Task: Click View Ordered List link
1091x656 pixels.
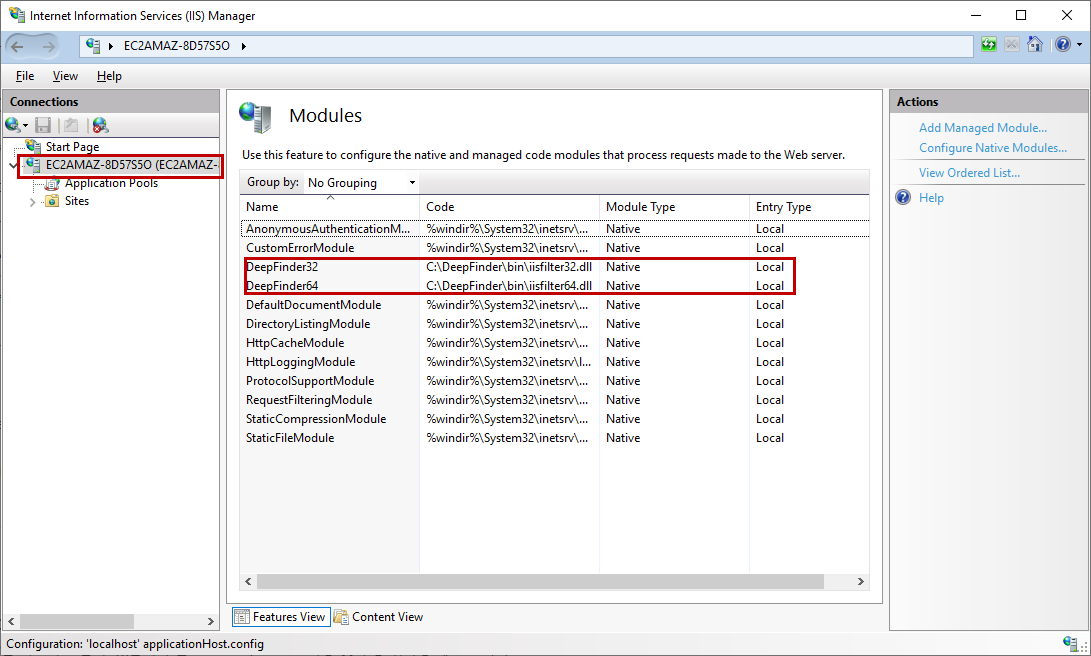Action: coord(969,173)
